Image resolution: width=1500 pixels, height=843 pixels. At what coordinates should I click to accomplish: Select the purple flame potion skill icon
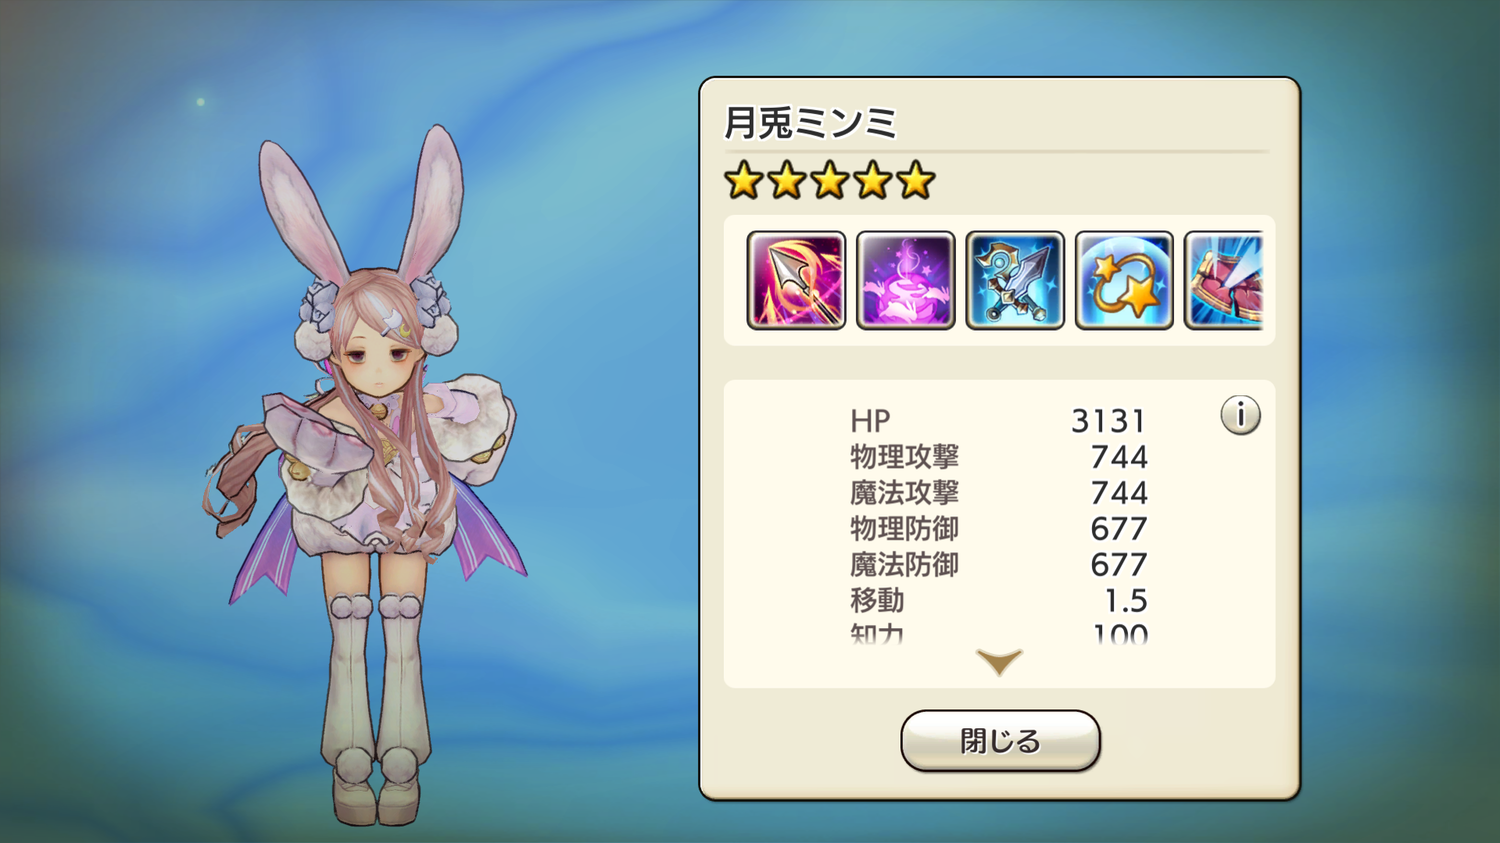pos(906,280)
